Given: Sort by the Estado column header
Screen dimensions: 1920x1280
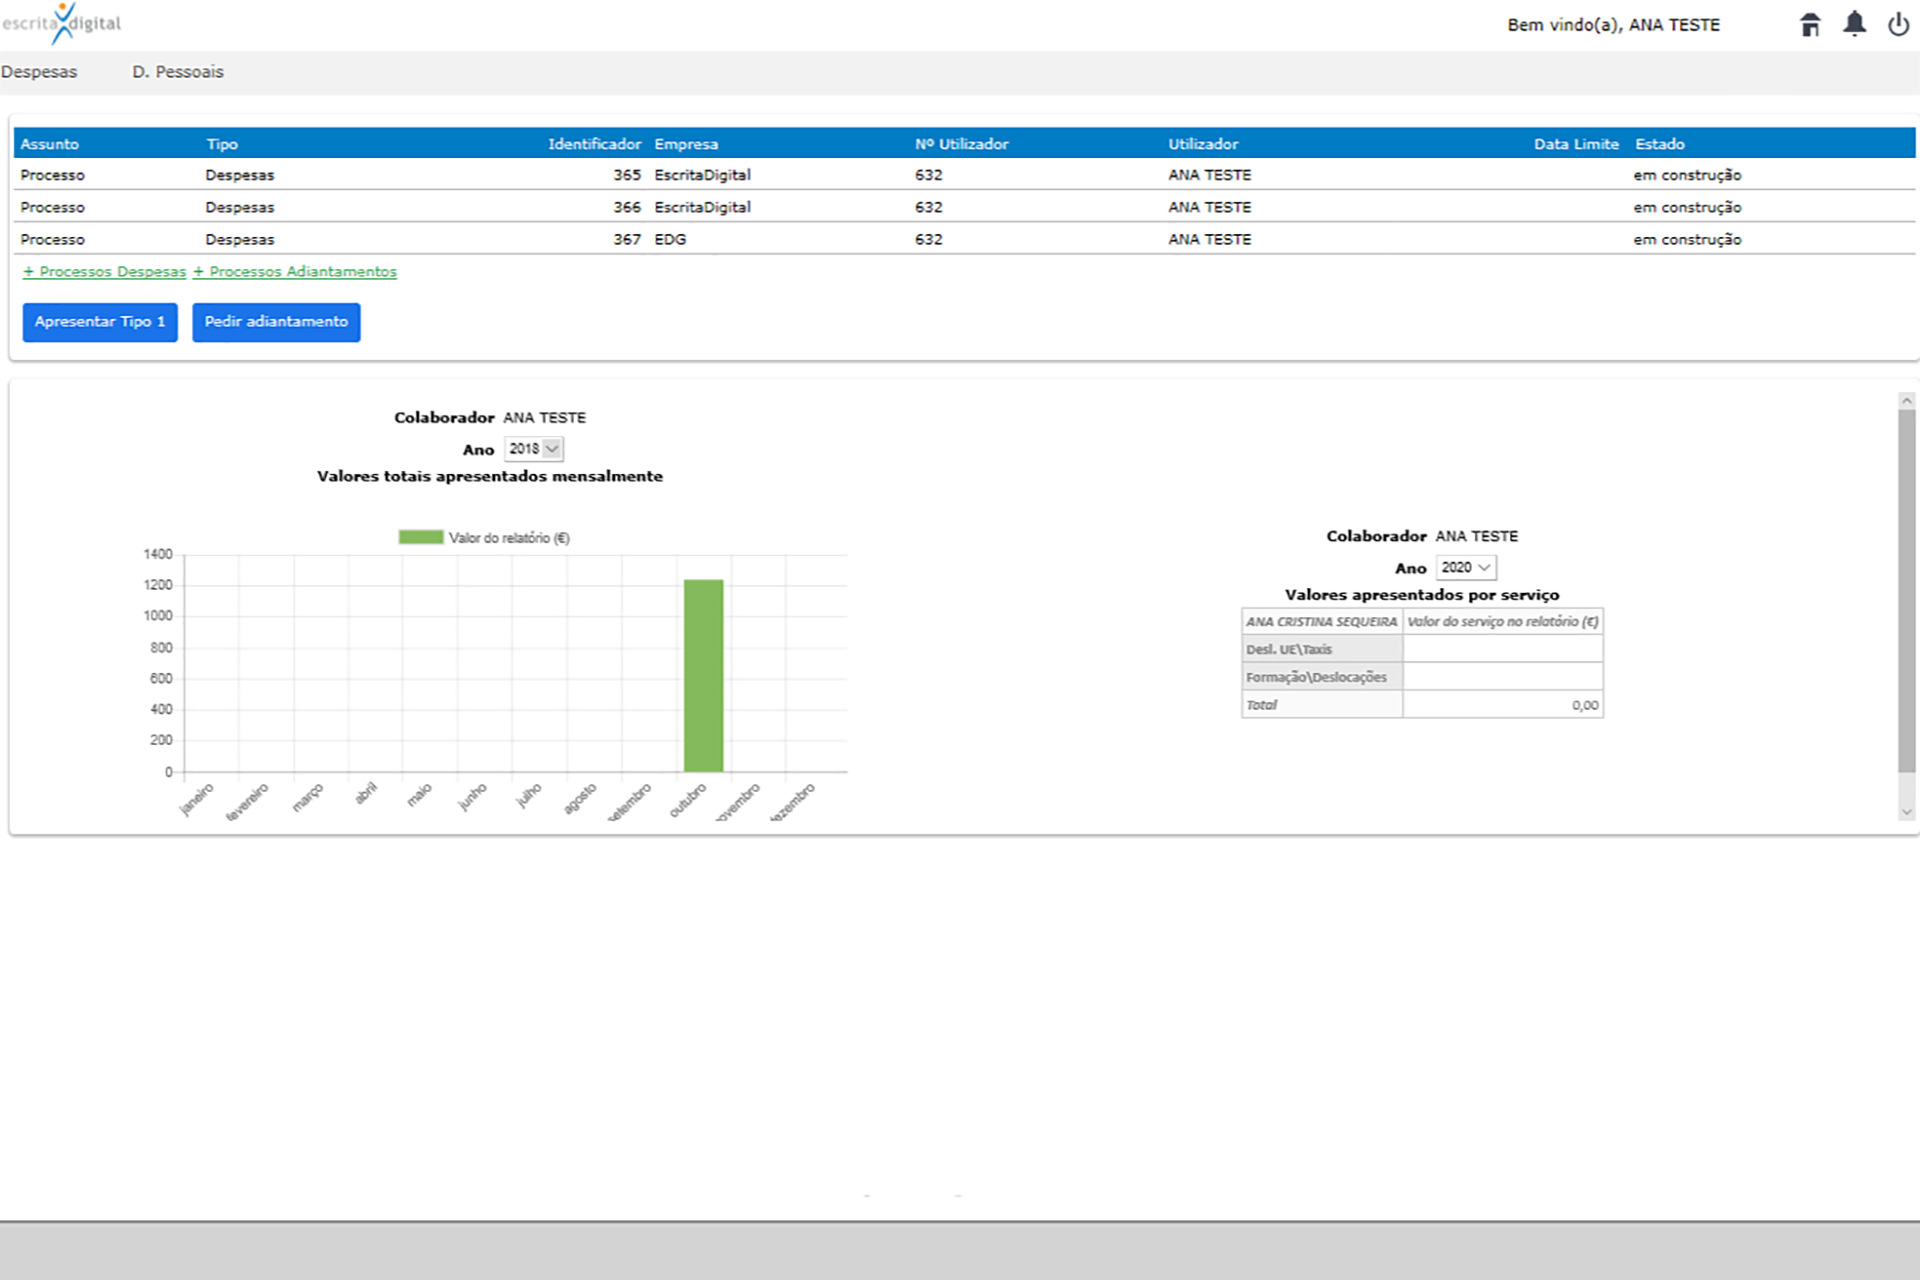Looking at the screenshot, I should [1660, 144].
